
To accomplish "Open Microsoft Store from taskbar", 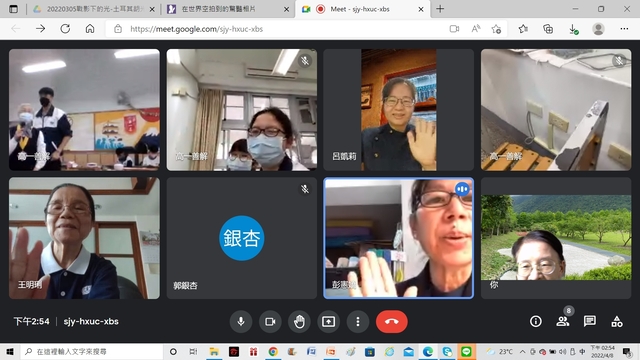I will coord(370,351).
